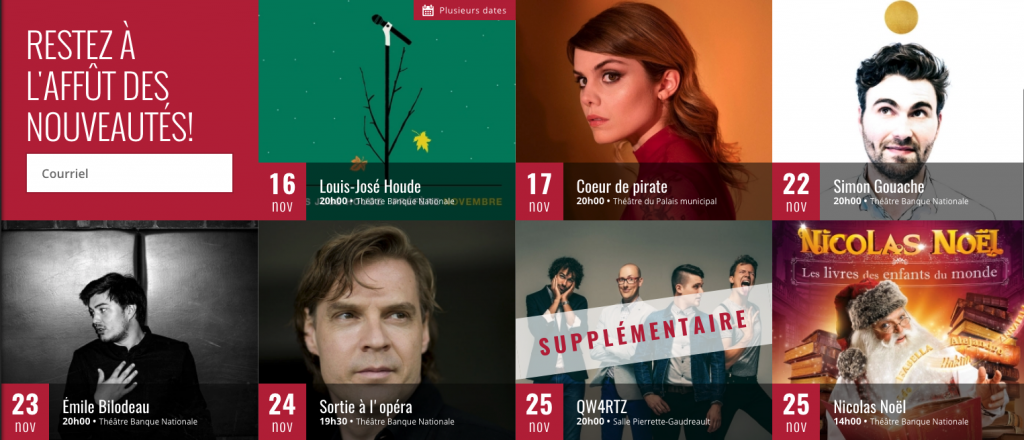Click the SUPPLÉMENTAIRE banner on the QW4RTZ photo
Image resolution: width=1024 pixels, height=440 pixels.
(643, 334)
